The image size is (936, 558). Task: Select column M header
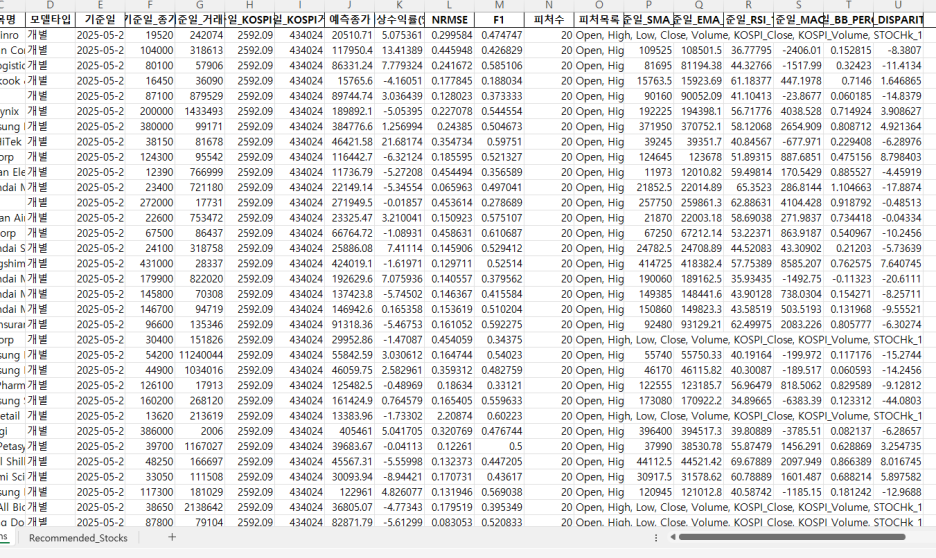[499, 5]
